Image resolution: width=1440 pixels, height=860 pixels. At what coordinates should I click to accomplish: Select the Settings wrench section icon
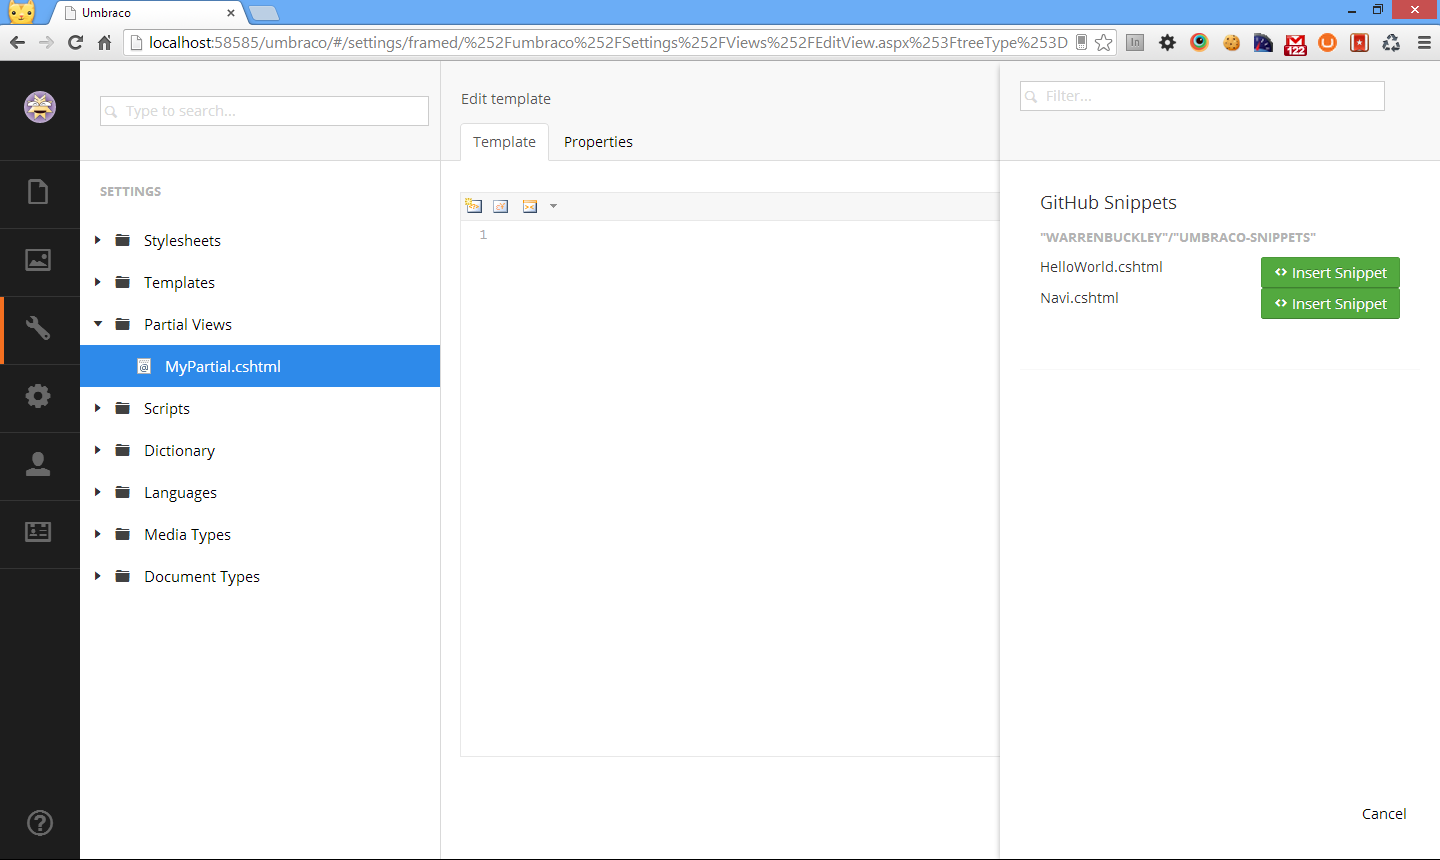pyautogui.click(x=38, y=328)
